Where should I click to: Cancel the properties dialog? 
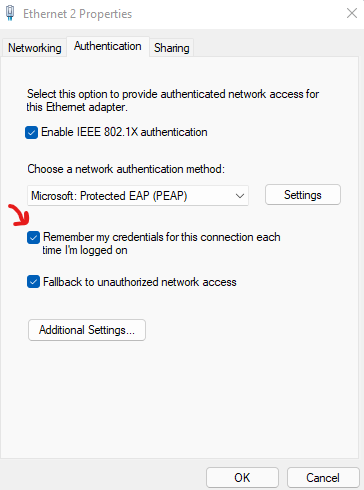323,478
